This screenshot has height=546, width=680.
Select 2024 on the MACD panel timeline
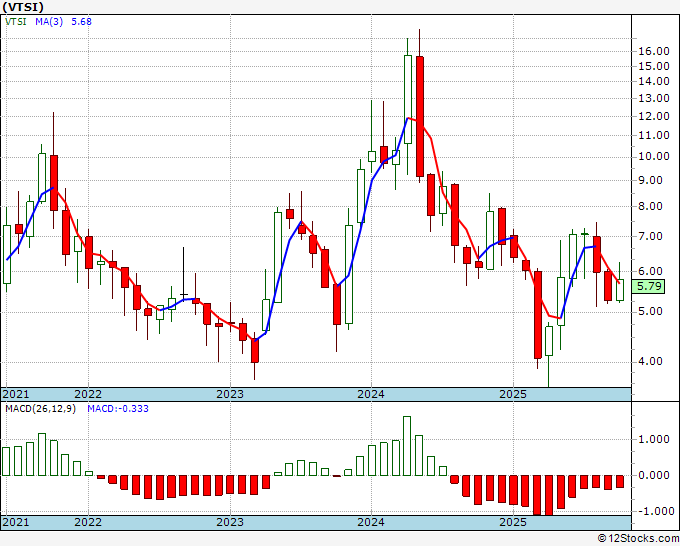(x=371, y=522)
